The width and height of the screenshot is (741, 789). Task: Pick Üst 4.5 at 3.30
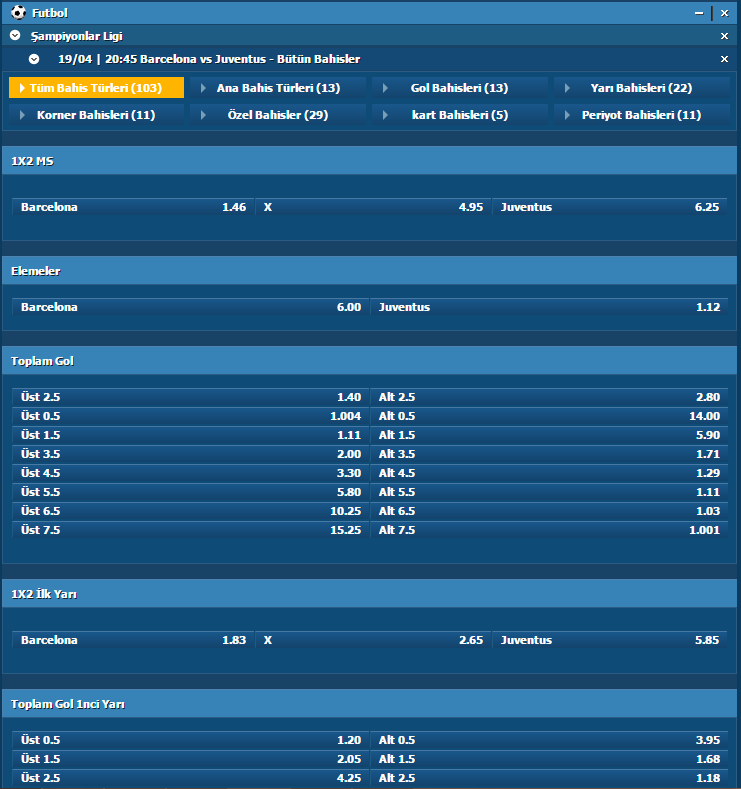pos(191,473)
